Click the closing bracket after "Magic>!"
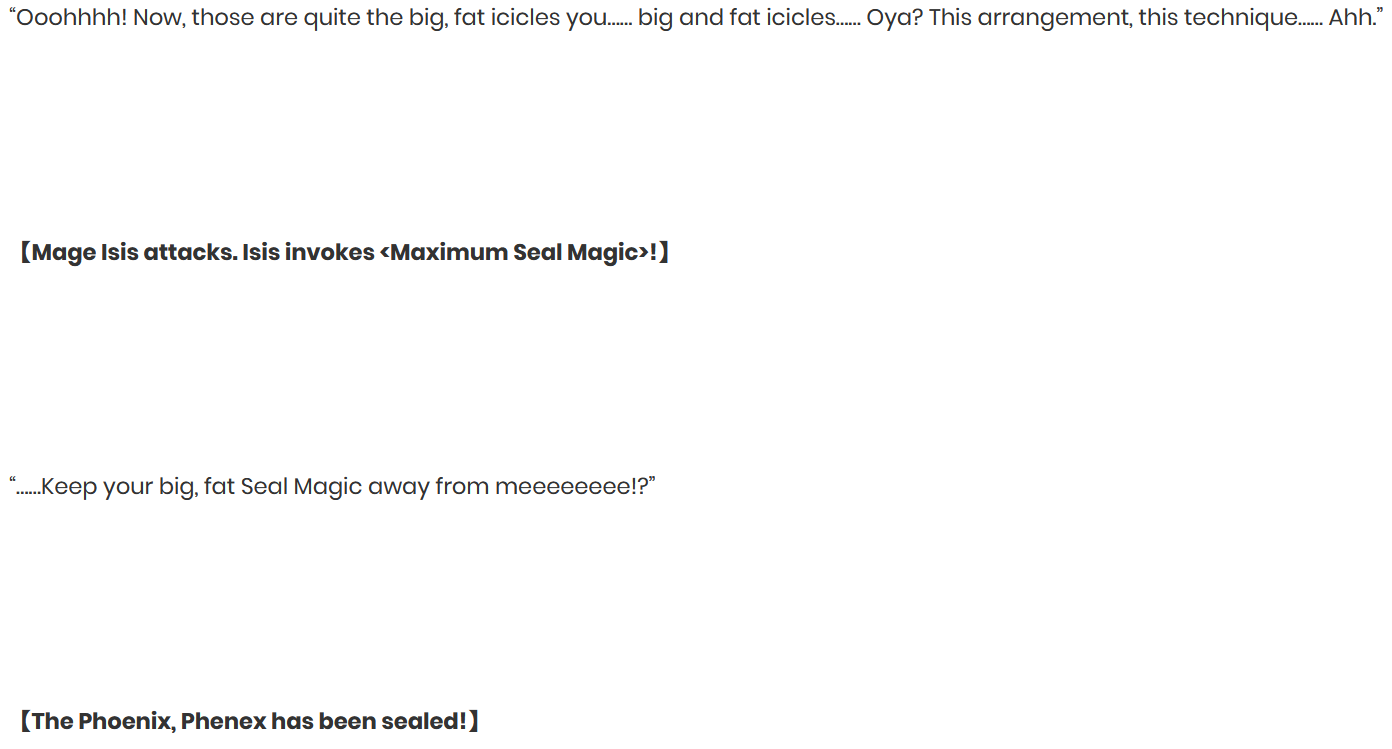This screenshot has width=1392, height=749. 664,253
